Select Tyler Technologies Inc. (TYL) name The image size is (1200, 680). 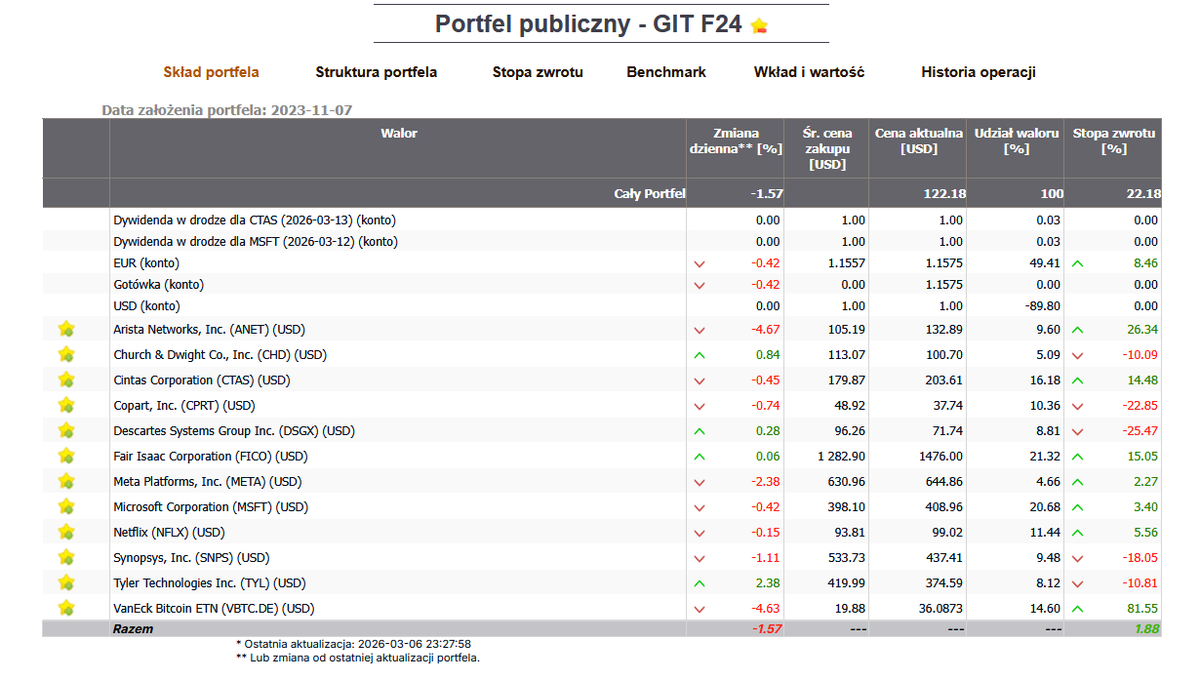[209, 583]
